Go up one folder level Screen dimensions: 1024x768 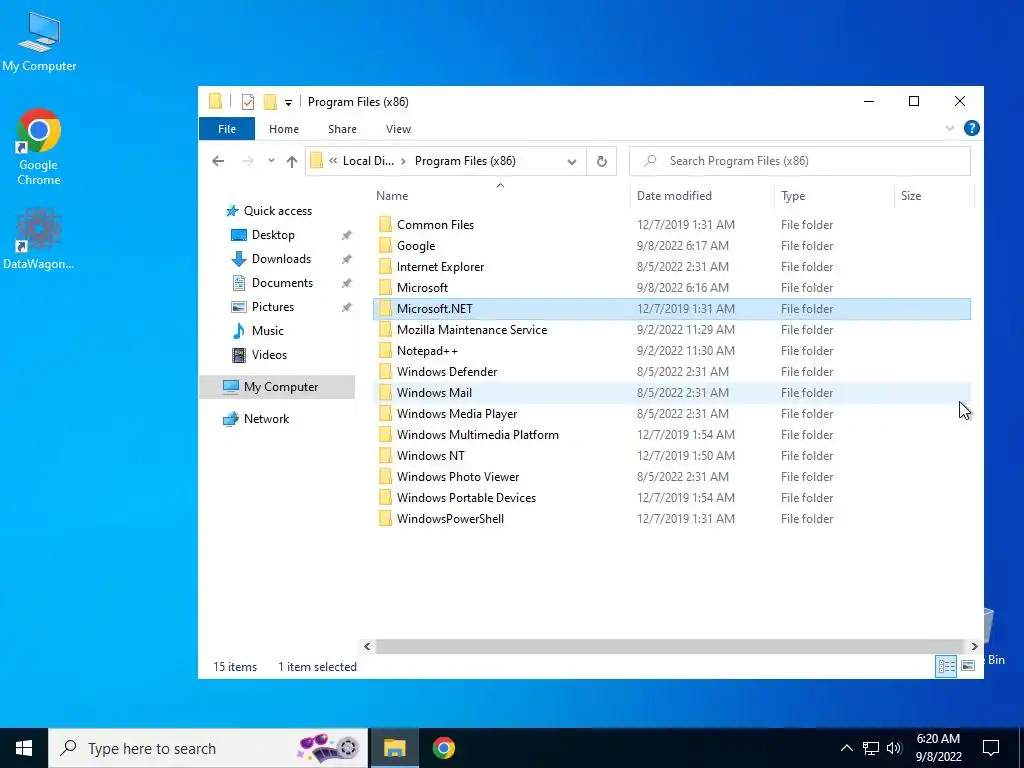click(292, 161)
